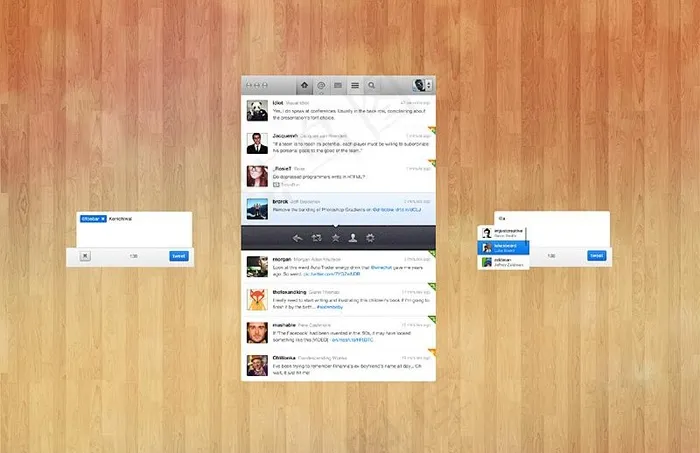
Task: Open the lists tab in toolbar
Action: [x=354, y=86]
